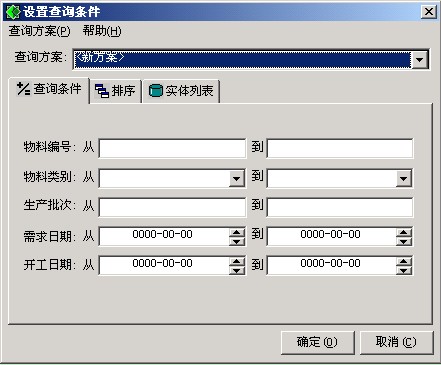This screenshot has width=441, height=365.
Task: Open the 帮助(H) menu
Action: point(102,31)
